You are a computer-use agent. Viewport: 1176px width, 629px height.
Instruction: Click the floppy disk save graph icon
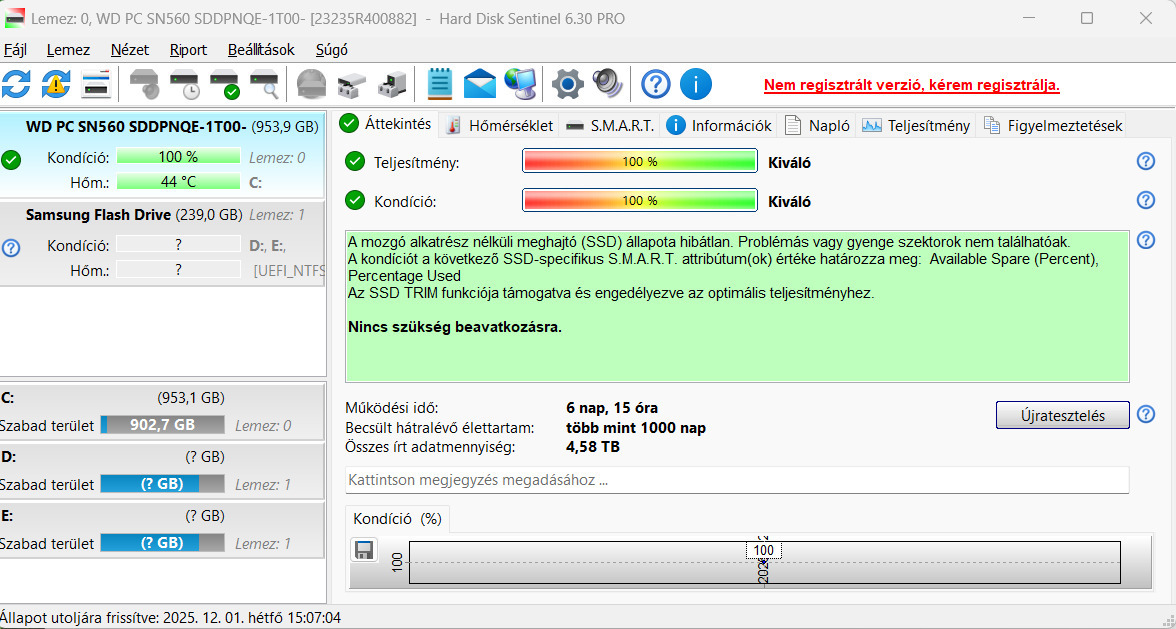(x=364, y=550)
